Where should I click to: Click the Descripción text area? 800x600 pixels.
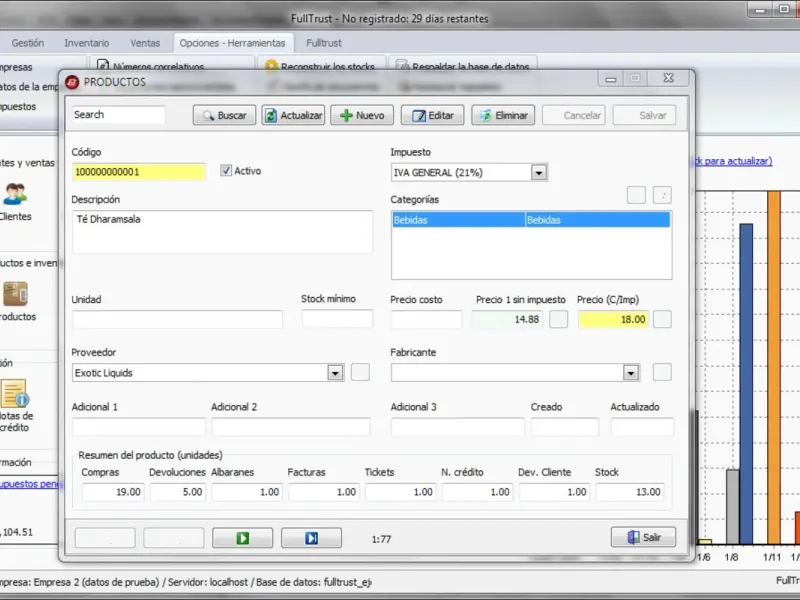(x=222, y=231)
